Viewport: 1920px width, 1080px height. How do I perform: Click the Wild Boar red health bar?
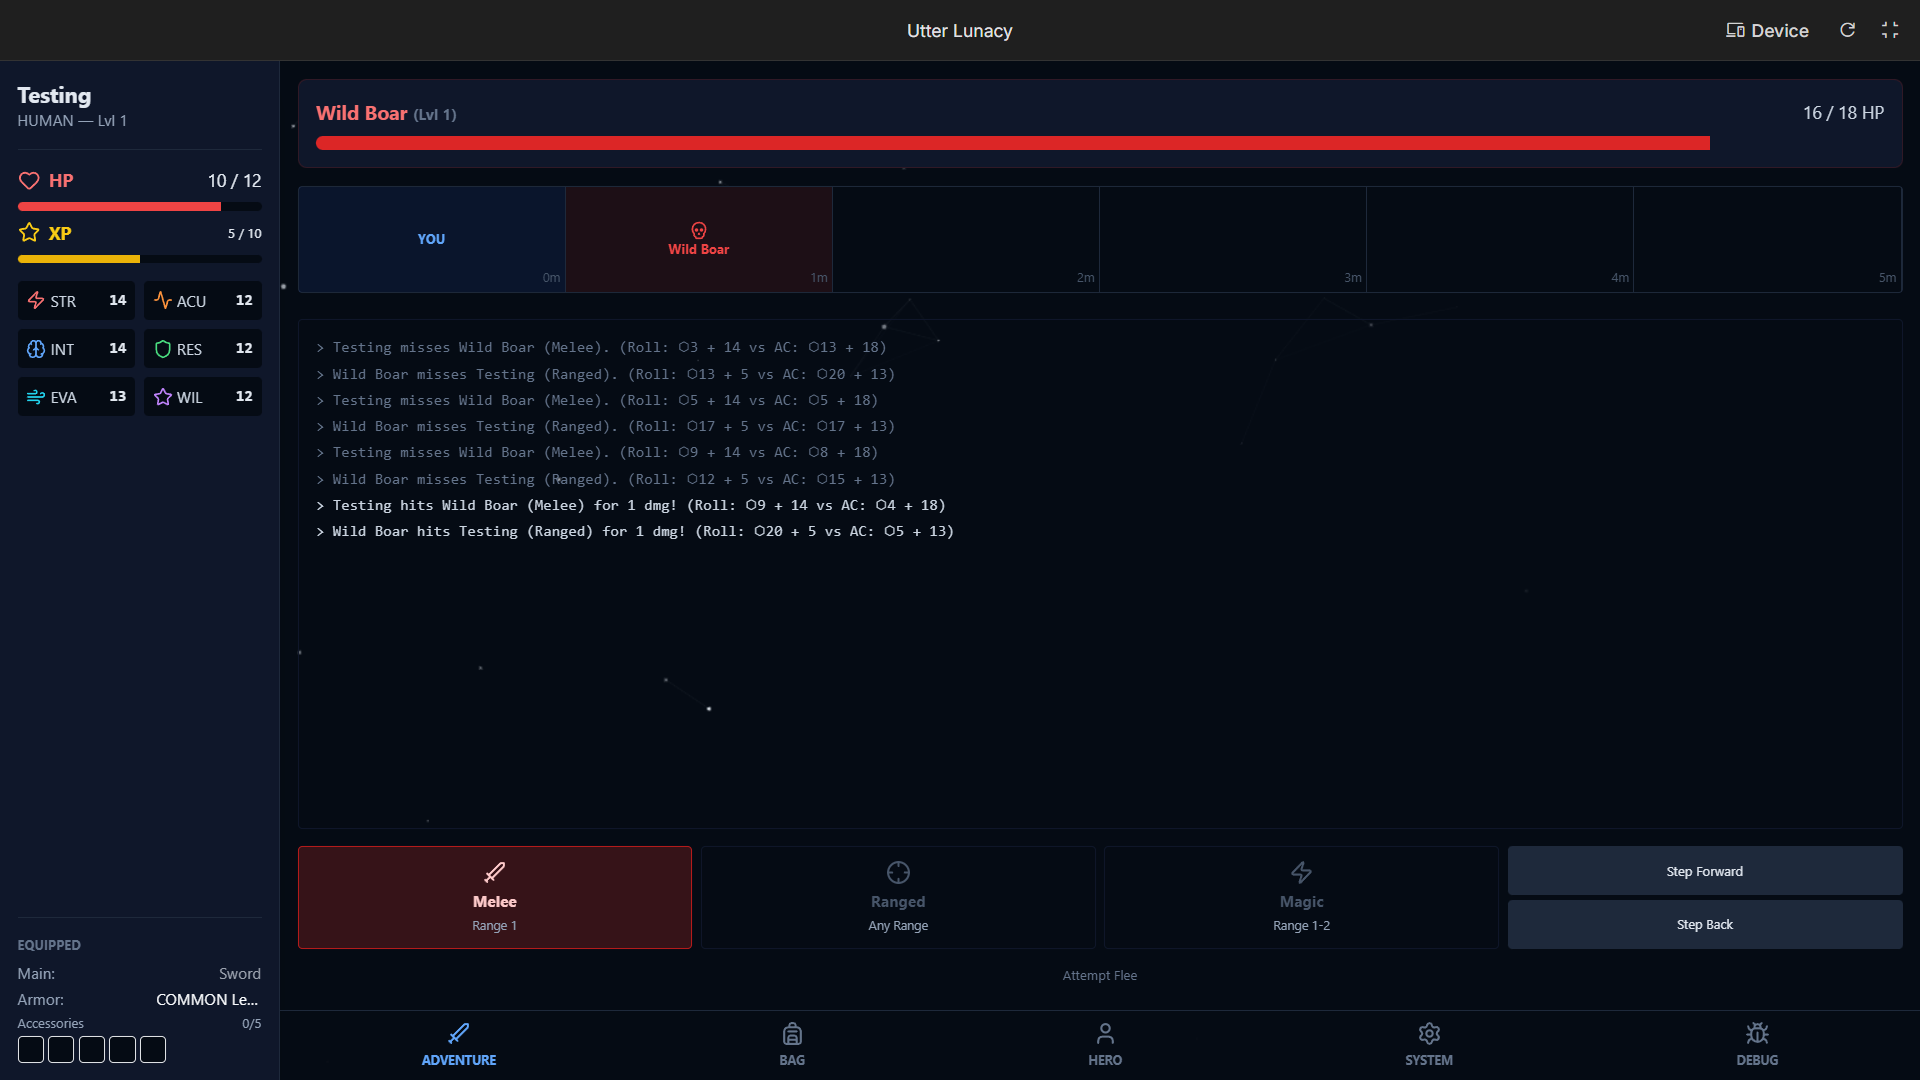pos(1012,143)
